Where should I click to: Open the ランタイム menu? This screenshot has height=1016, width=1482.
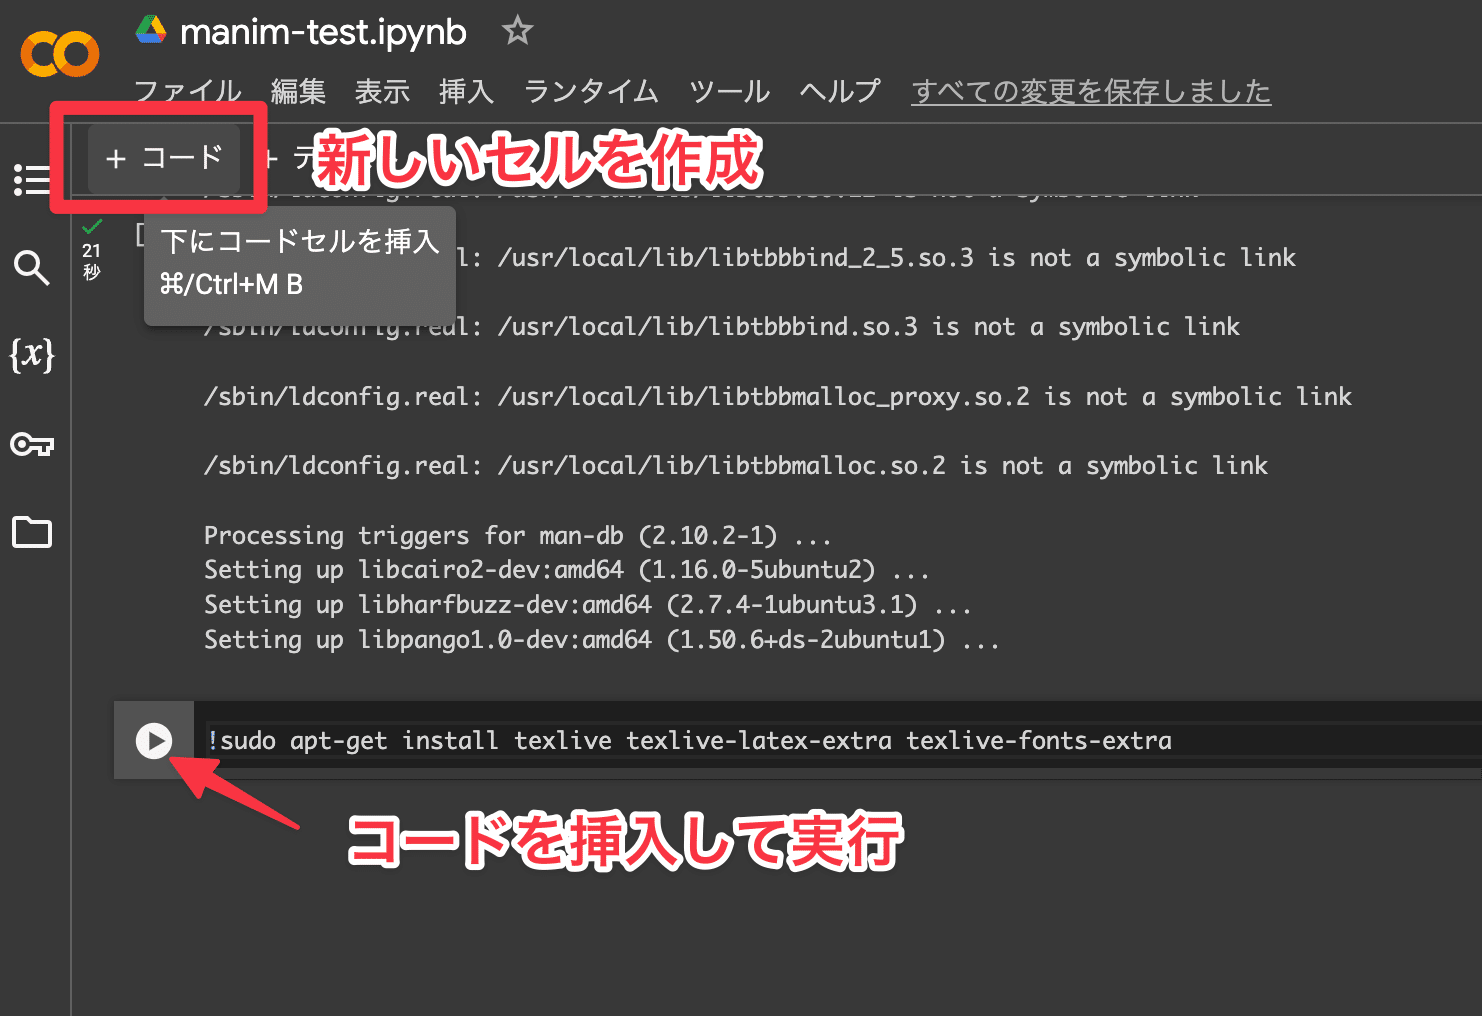[591, 92]
